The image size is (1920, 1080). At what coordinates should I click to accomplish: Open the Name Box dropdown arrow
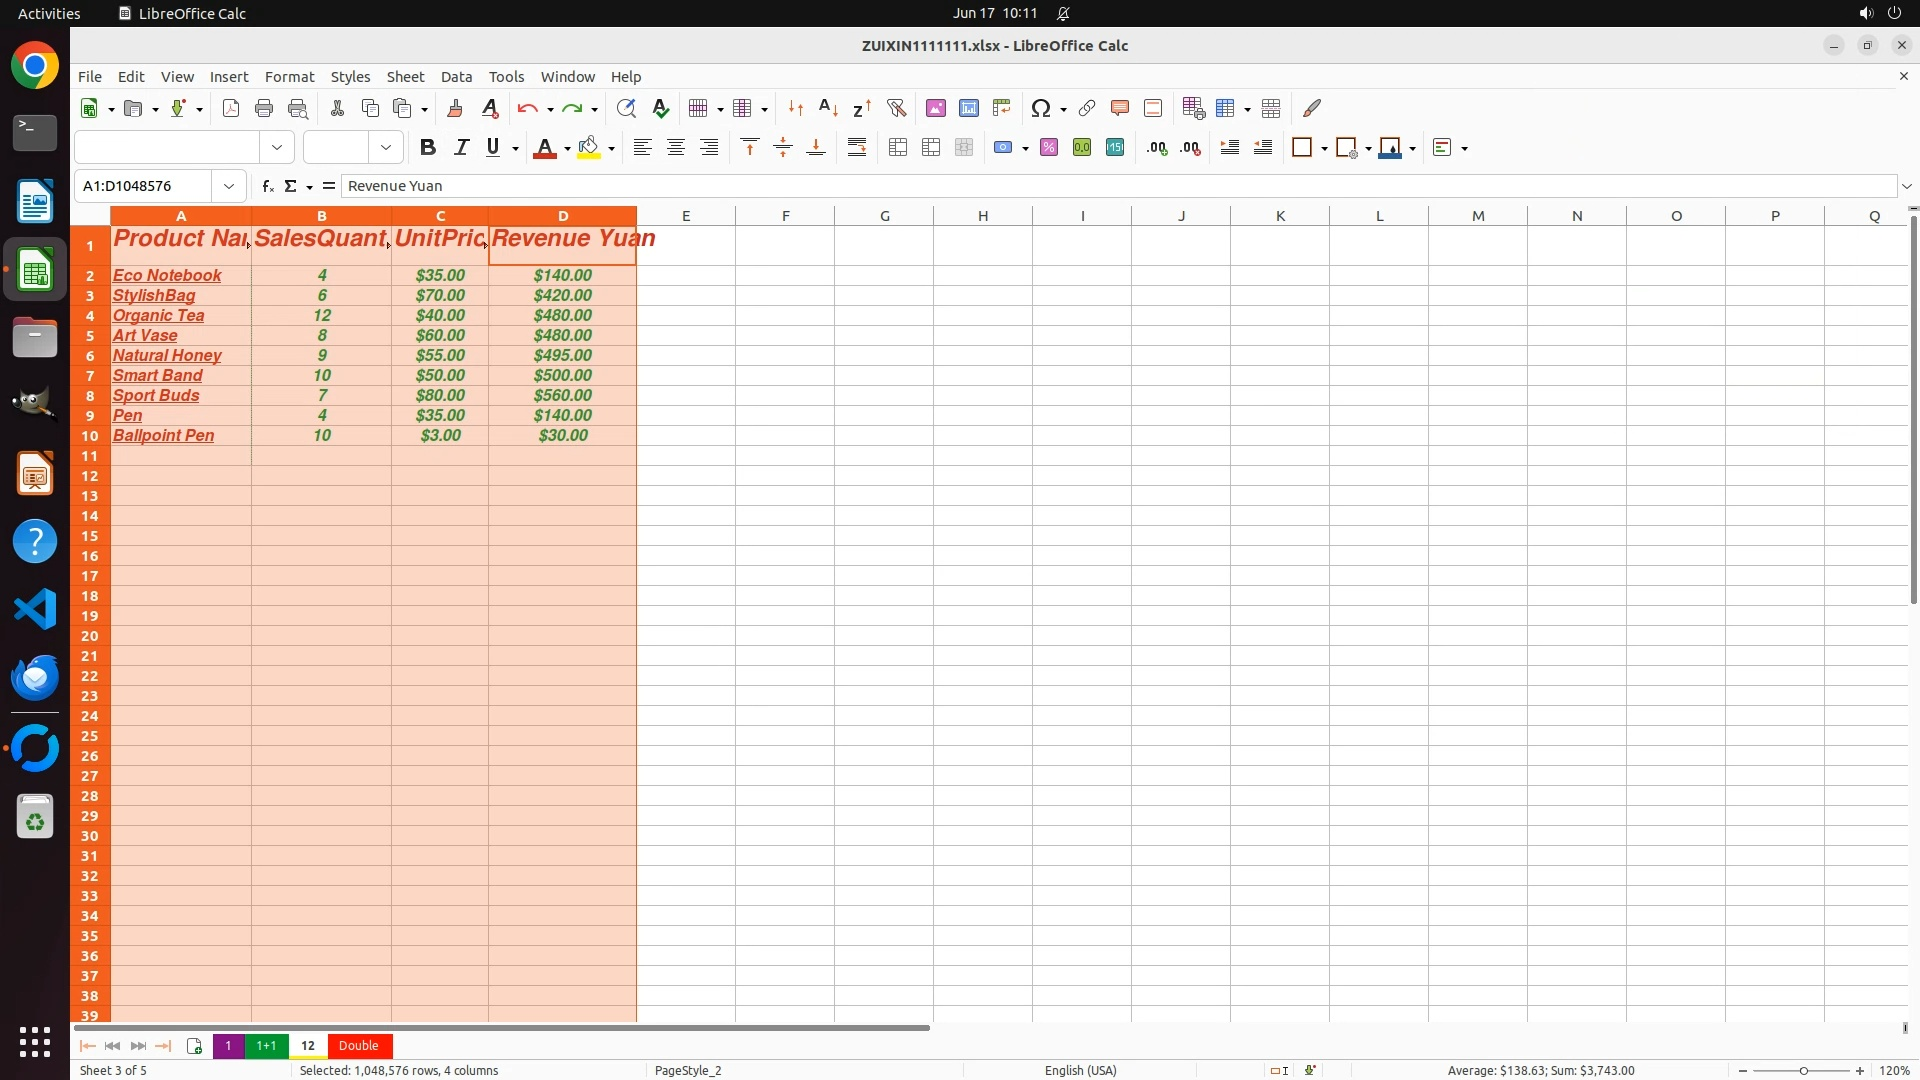[229, 186]
